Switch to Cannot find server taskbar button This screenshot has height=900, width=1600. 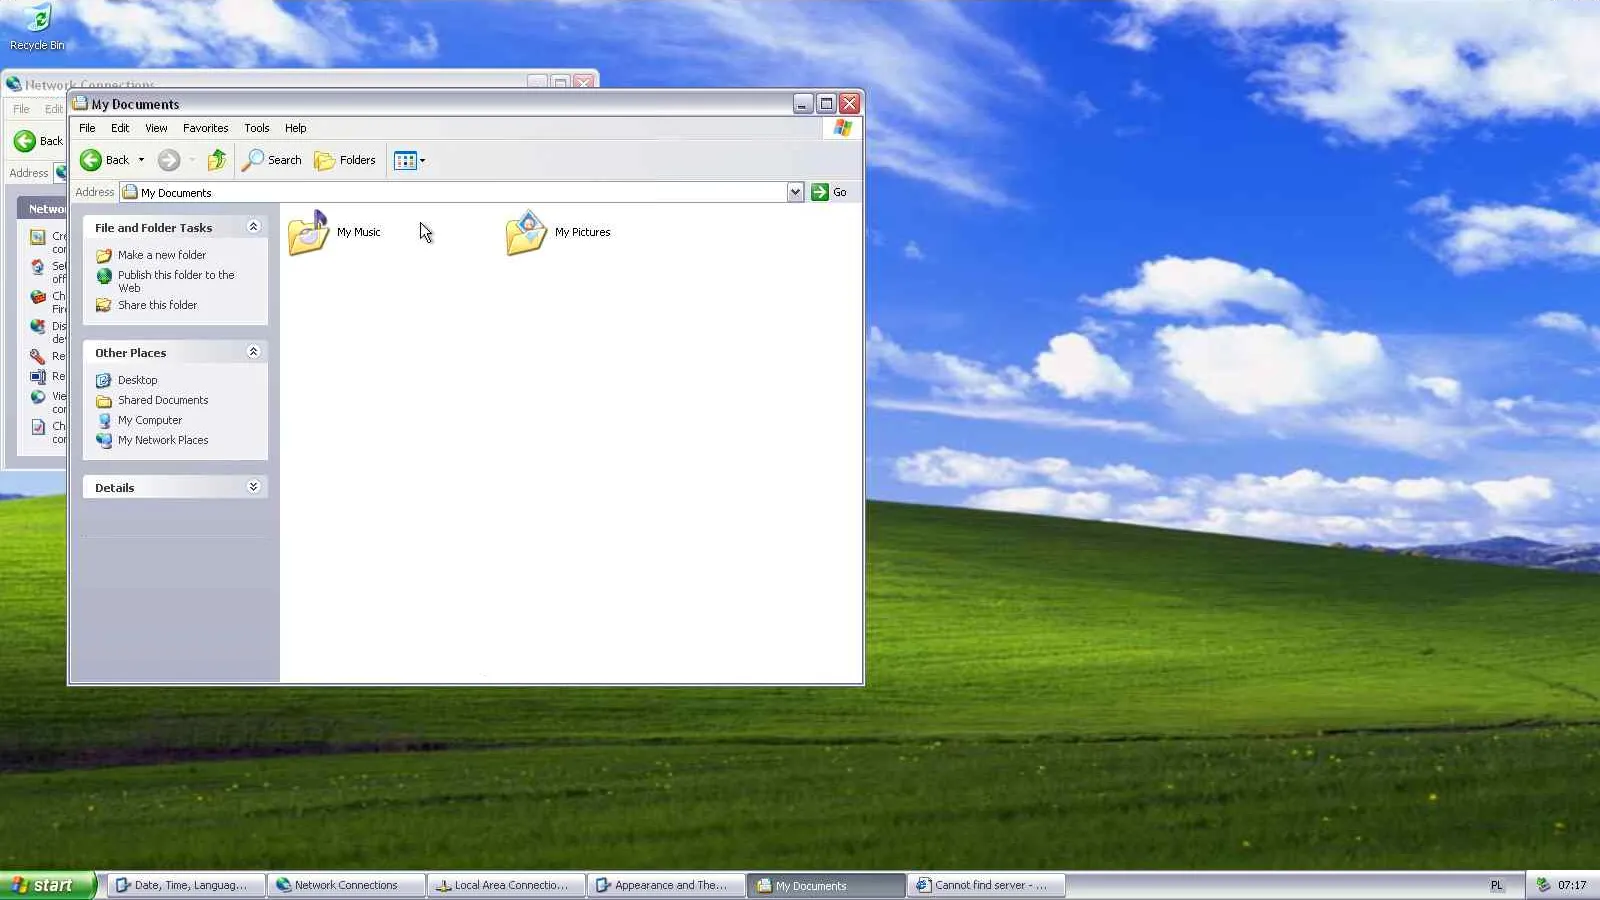coord(986,885)
